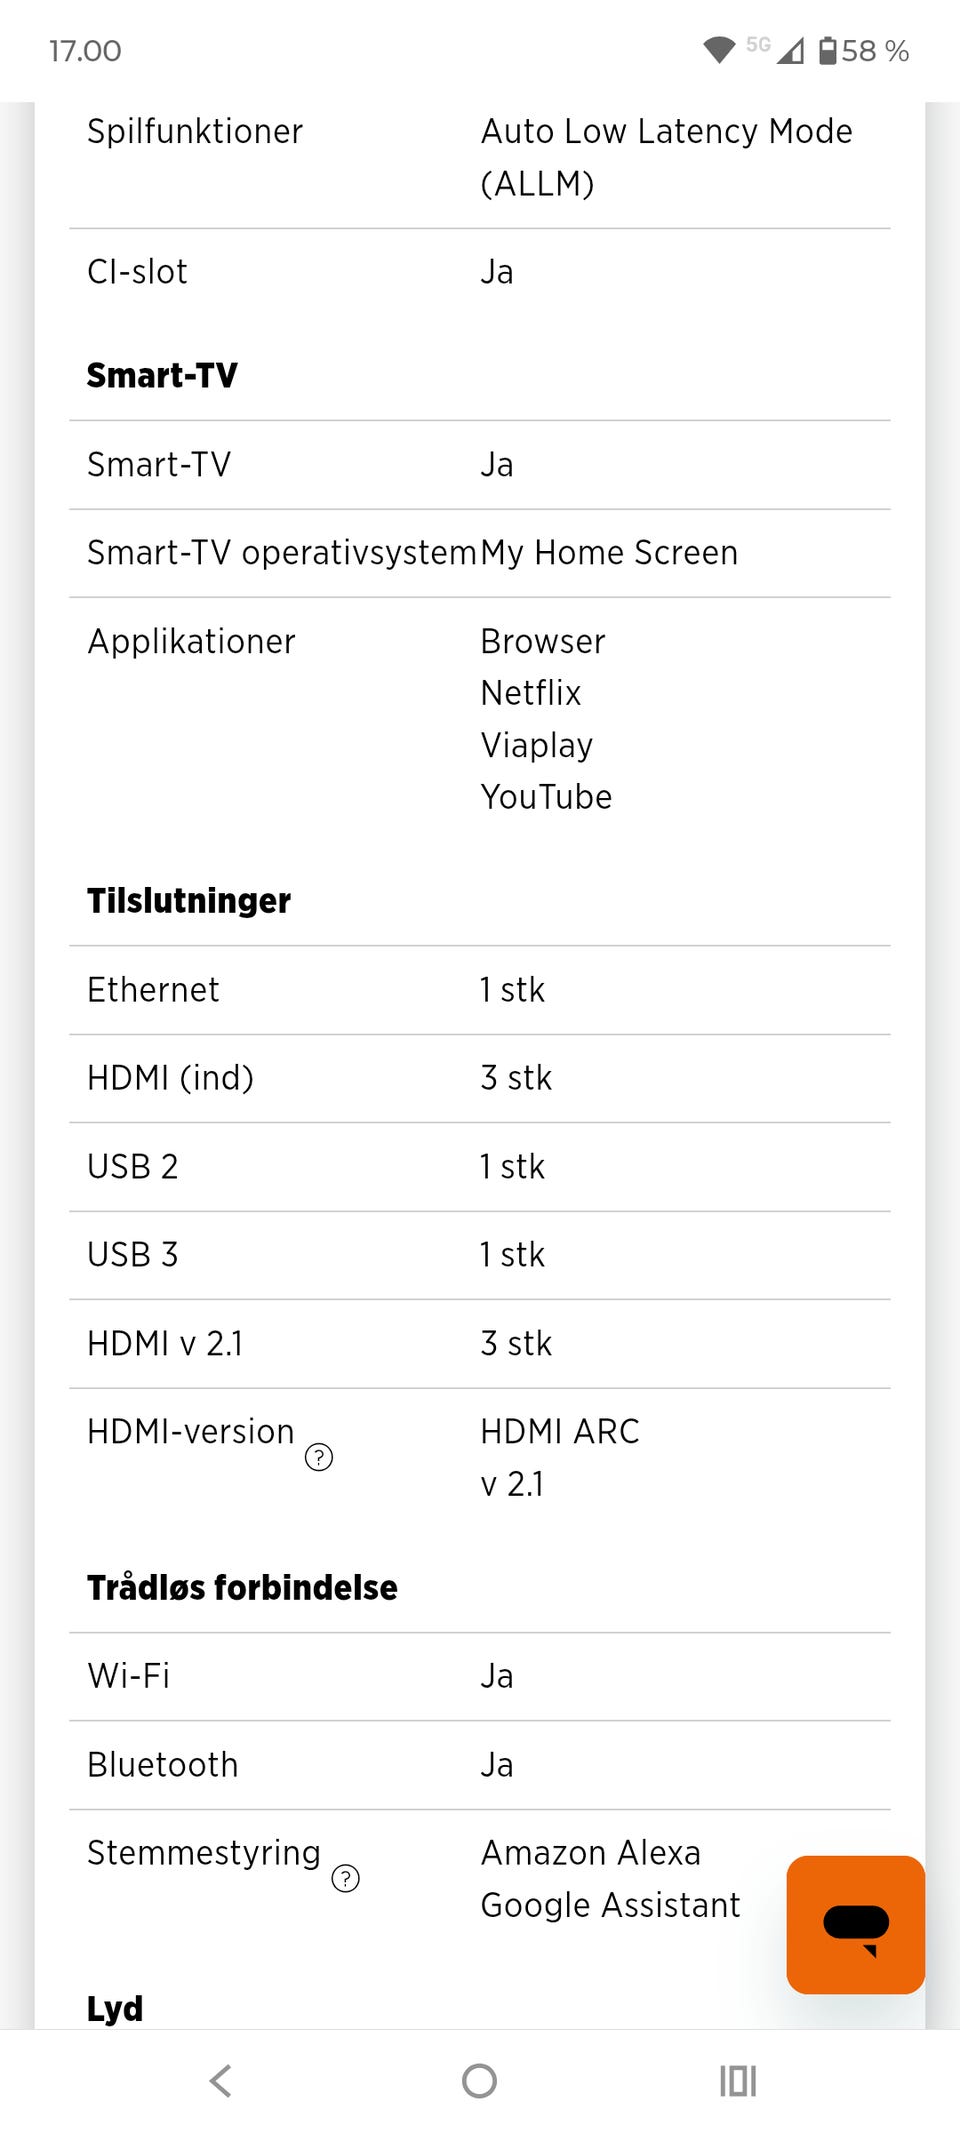Select the Stemmestyring row label
Screen dimensions: 960x2133
coord(204,1852)
